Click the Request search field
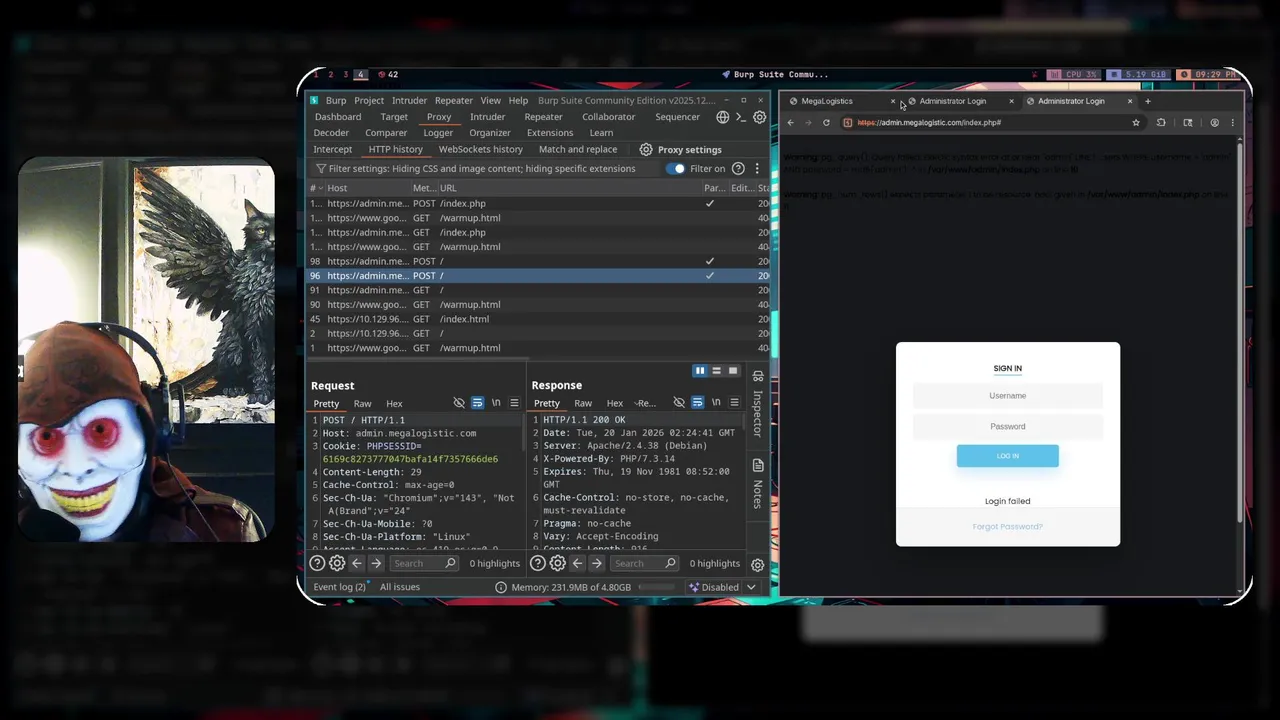The height and width of the screenshot is (720, 1280). 423,564
